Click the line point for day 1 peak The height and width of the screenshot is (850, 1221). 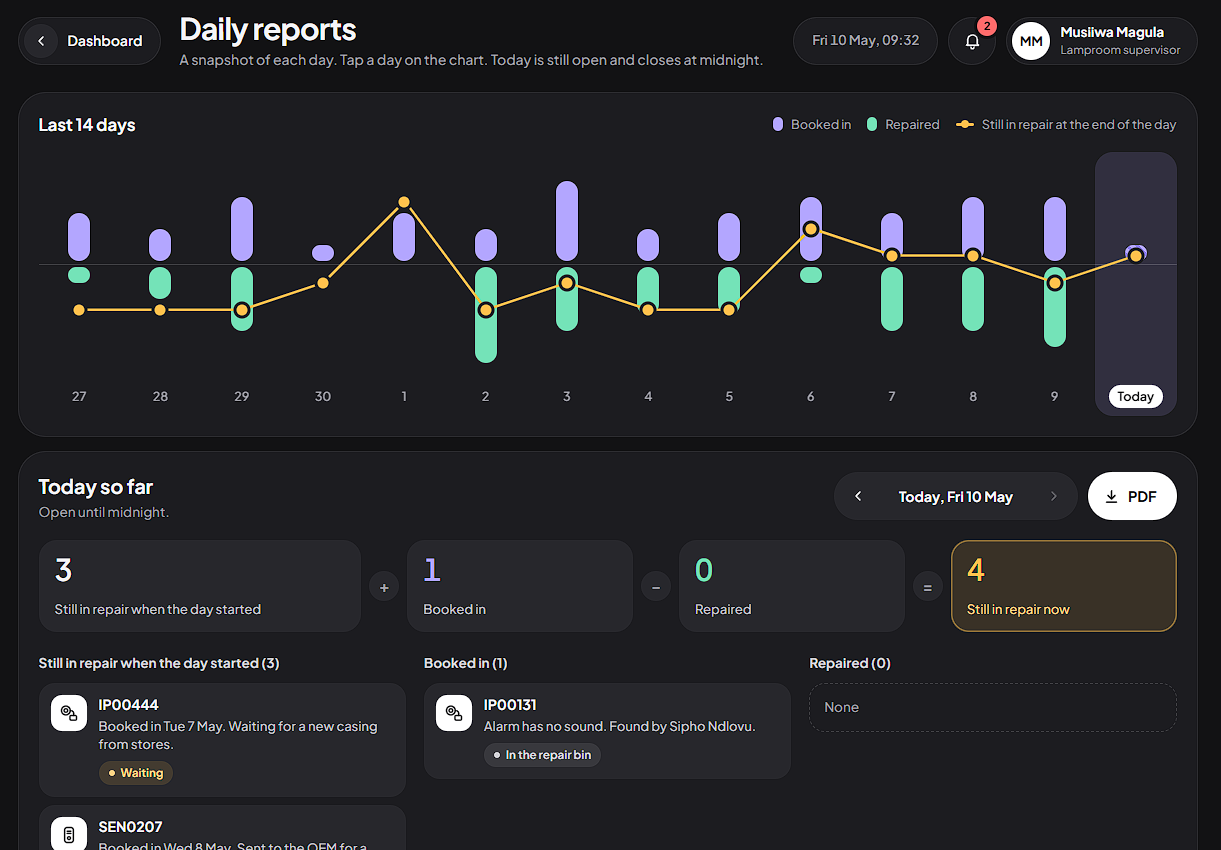coord(404,202)
